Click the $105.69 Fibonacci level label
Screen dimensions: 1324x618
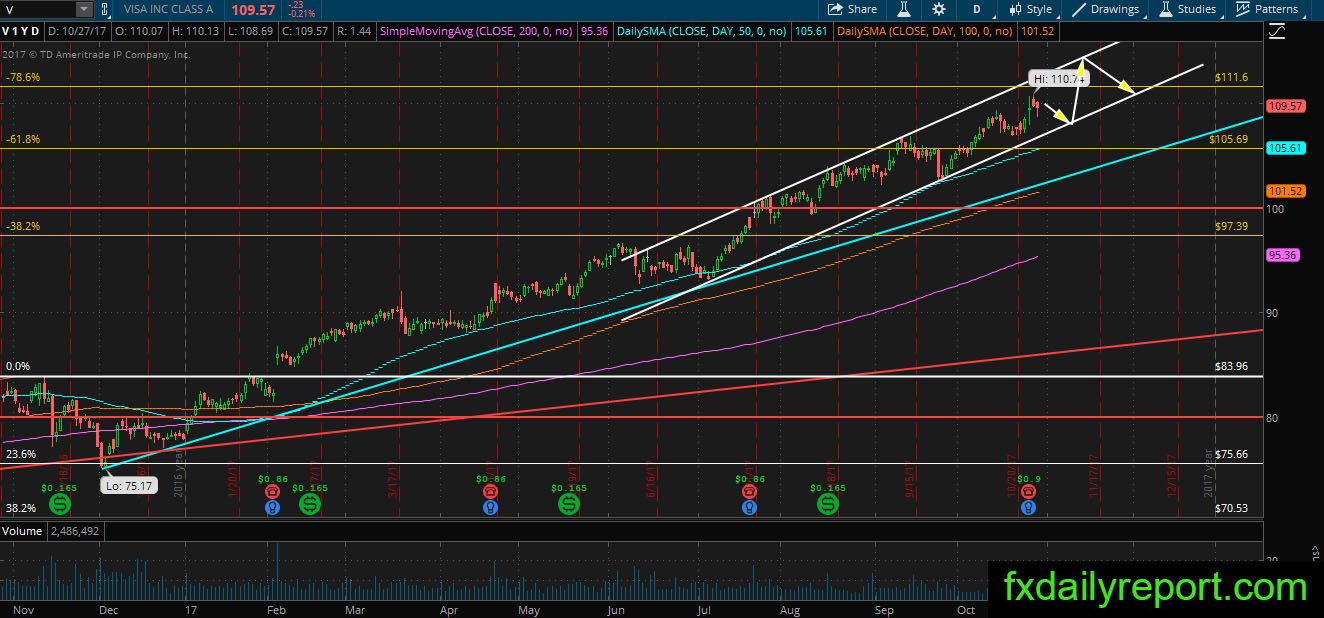click(x=1230, y=139)
